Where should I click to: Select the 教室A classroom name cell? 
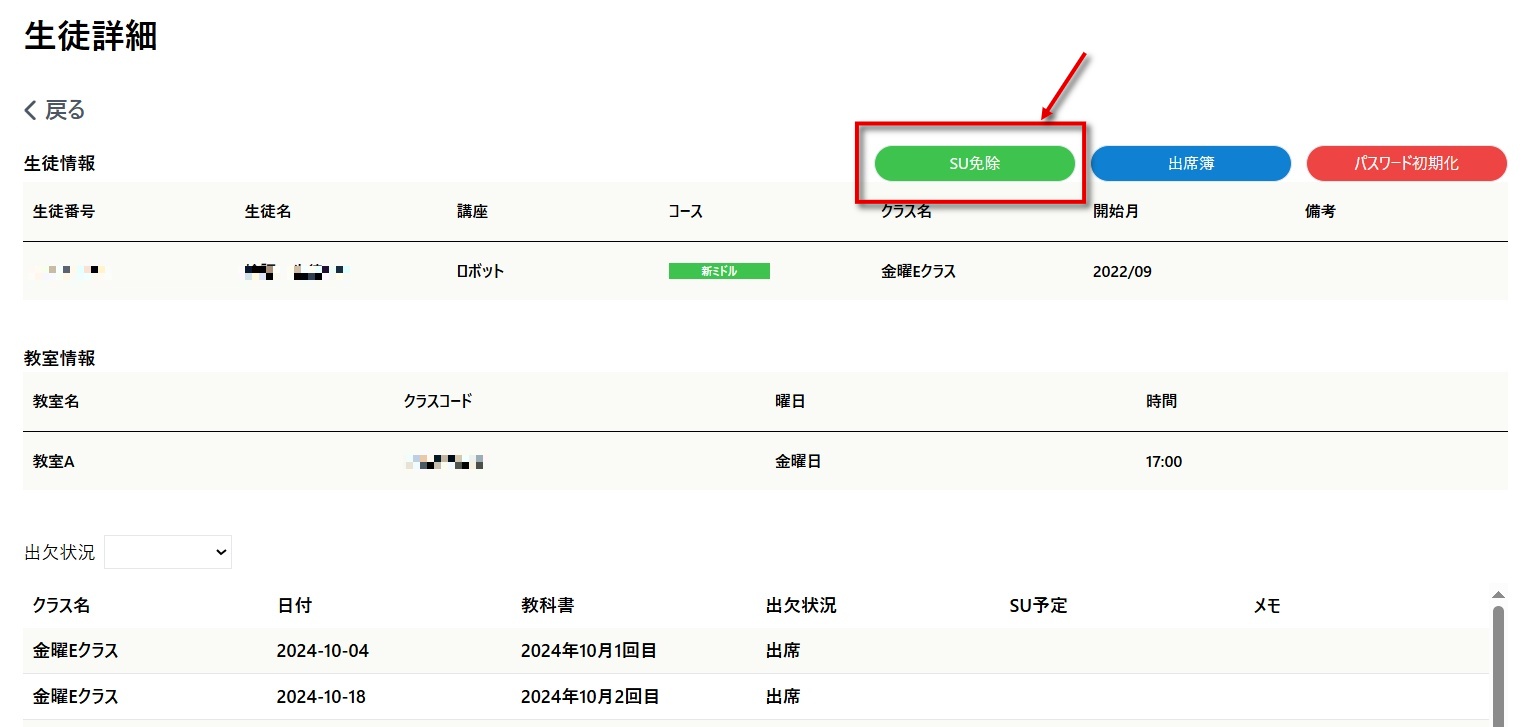pyautogui.click(x=54, y=462)
